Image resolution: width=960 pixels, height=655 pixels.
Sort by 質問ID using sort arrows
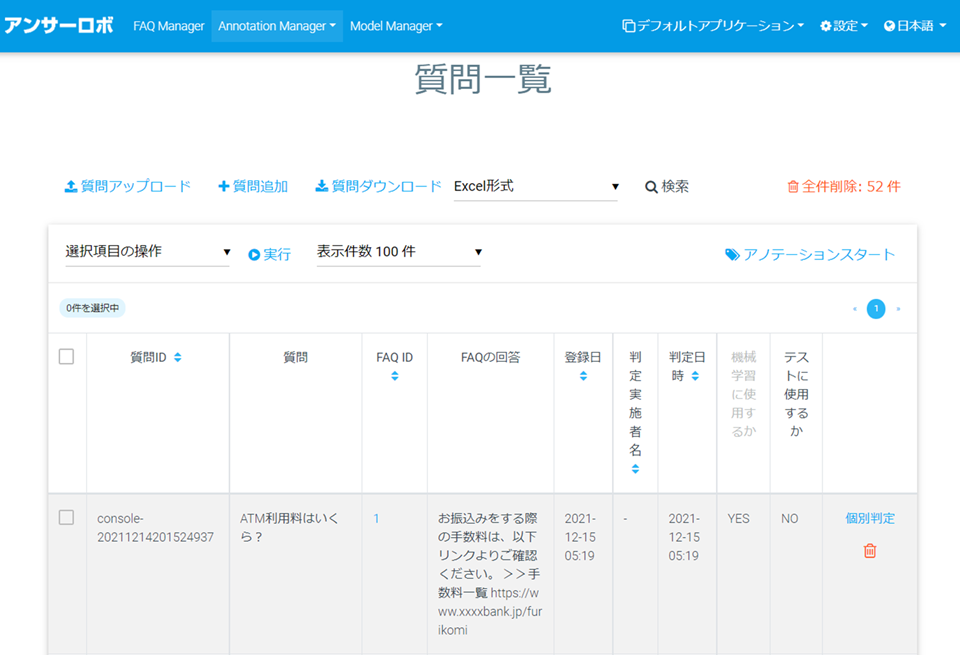coord(178,357)
